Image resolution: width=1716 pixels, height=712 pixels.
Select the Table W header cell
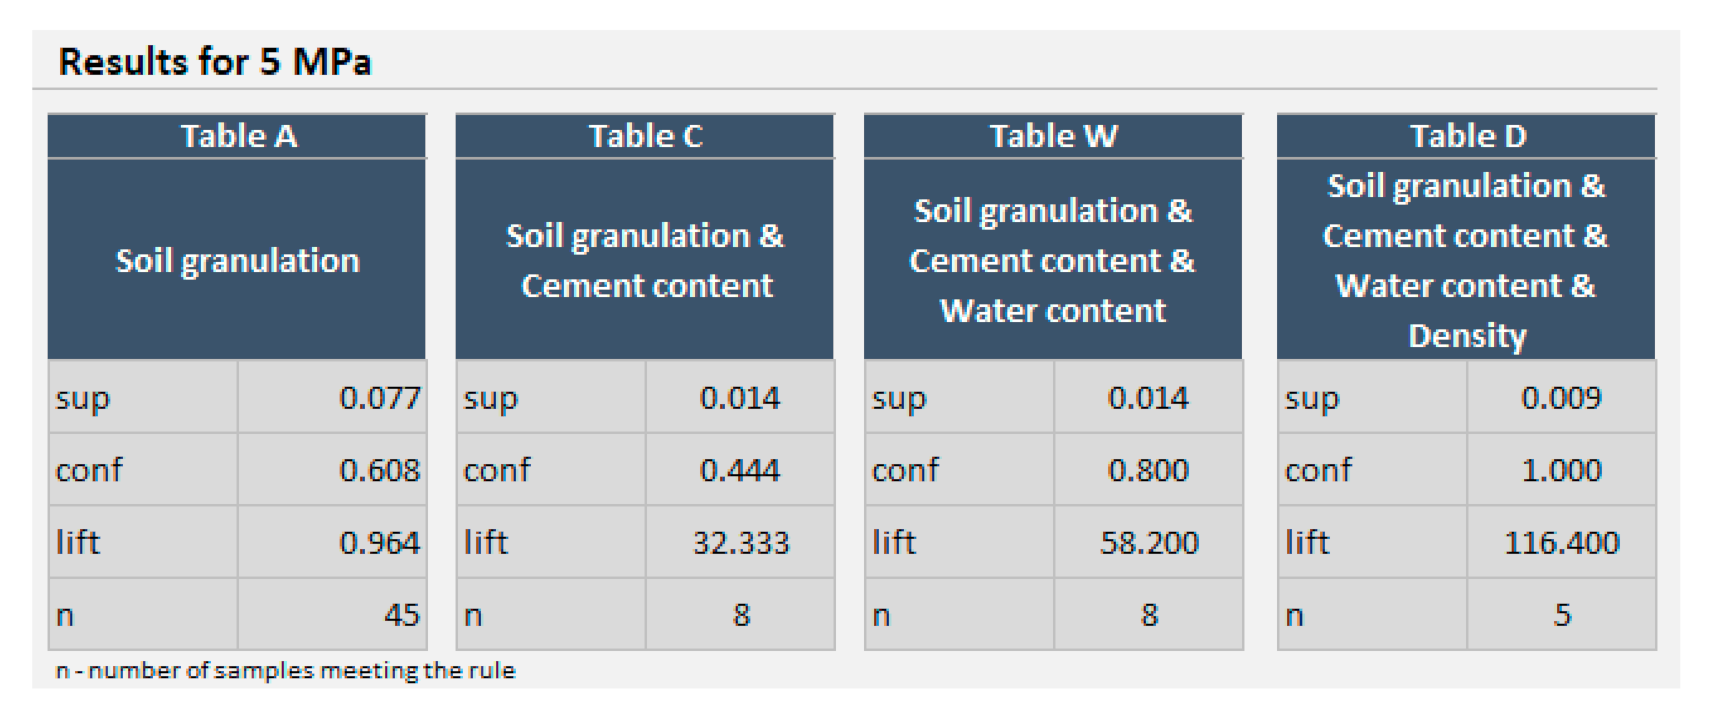coord(1053,136)
